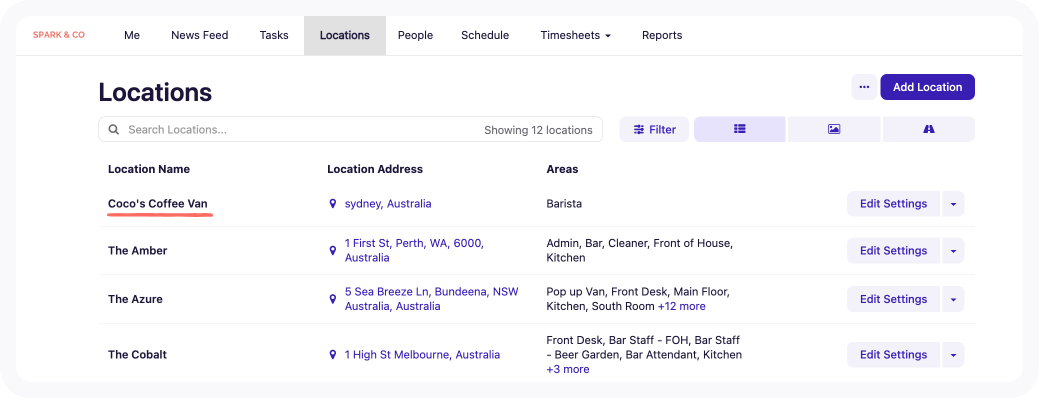
Task: Click the Locations page heading
Action: (x=155, y=93)
